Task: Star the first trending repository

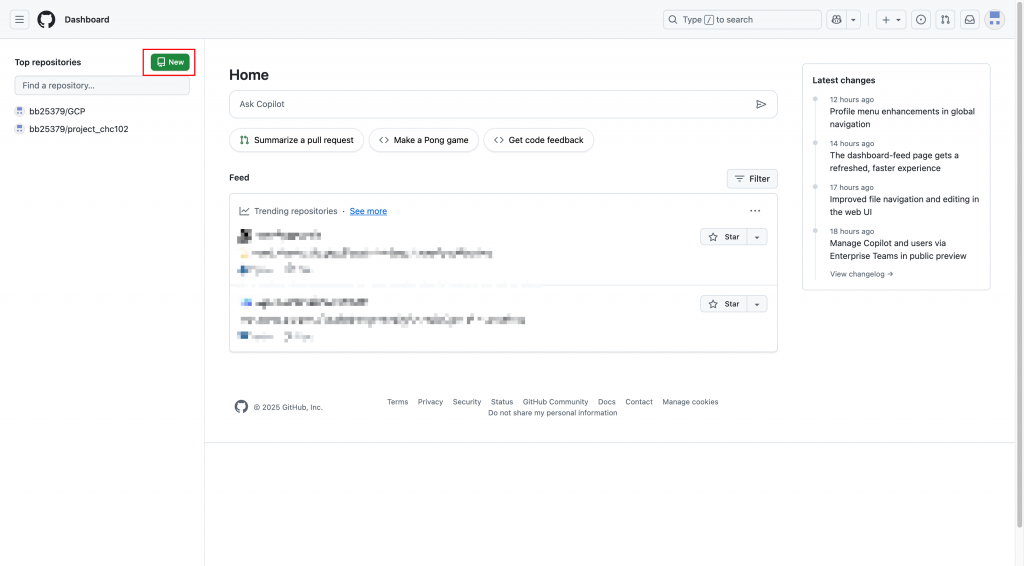Action: 724,237
